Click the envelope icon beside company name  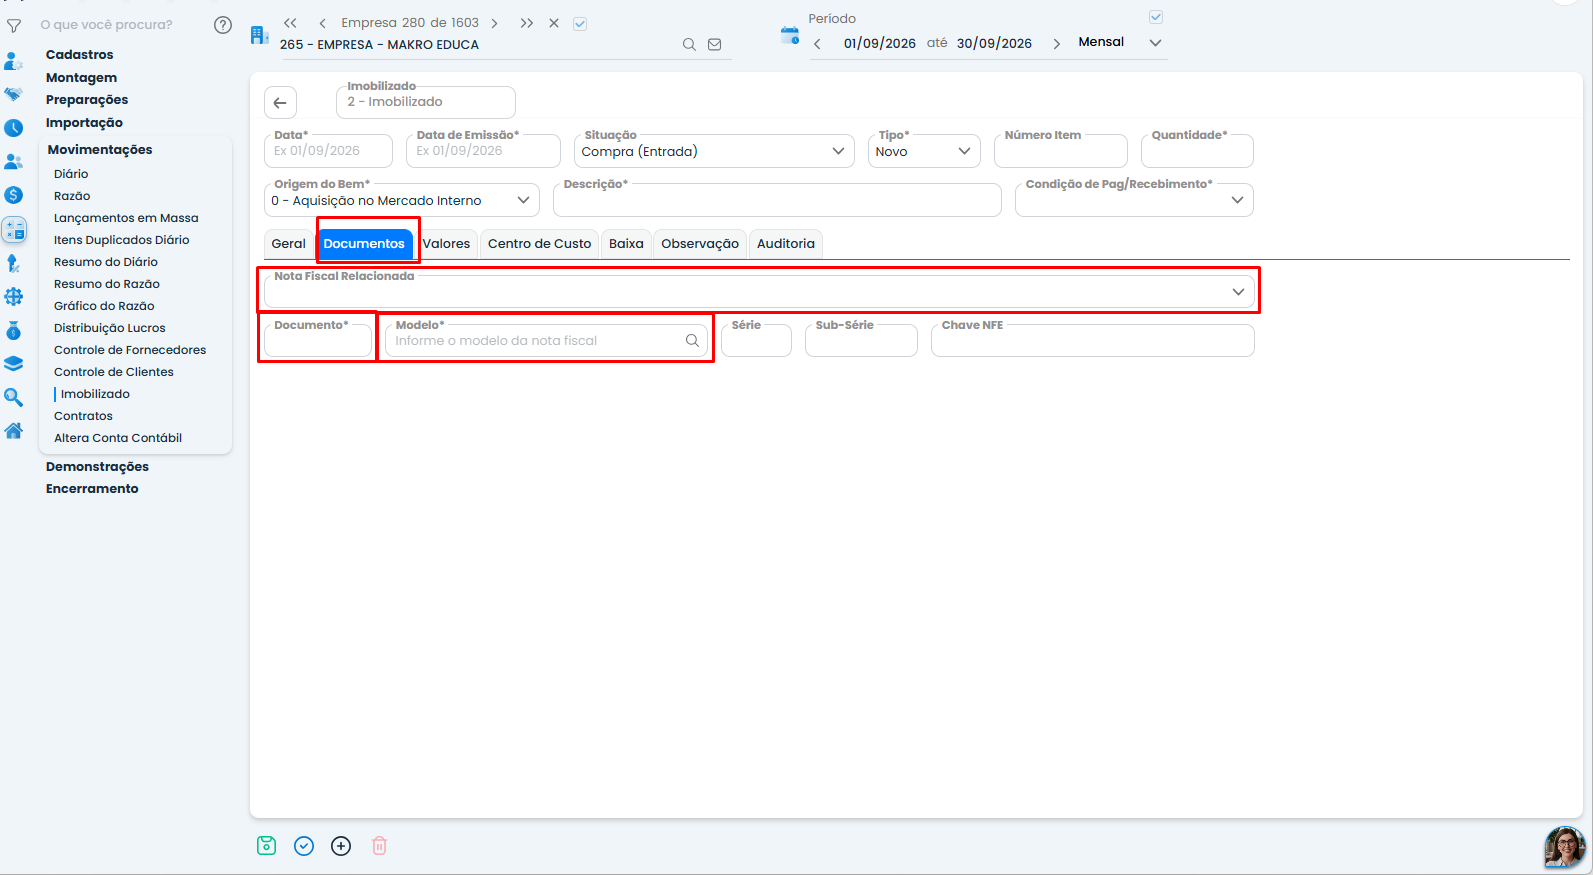[x=715, y=44]
